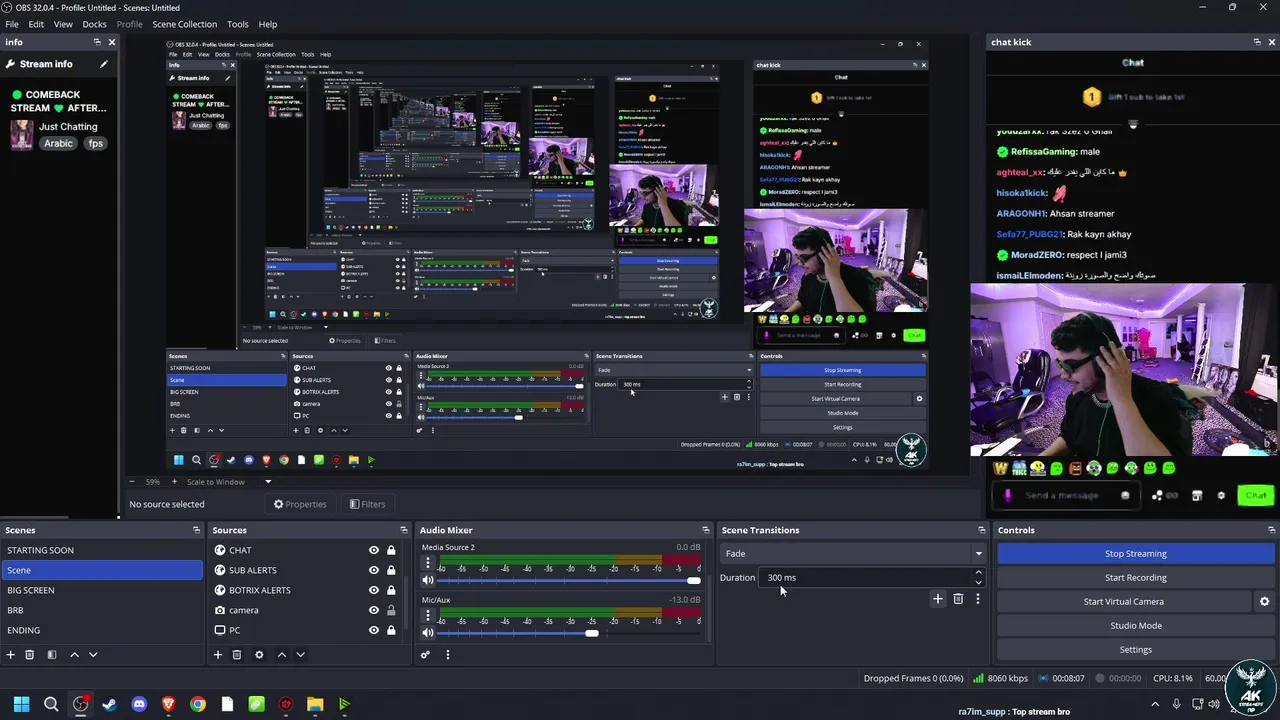Open the Scene Collection menu
The height and width of the screenshot is (720, 1280).
[184, 24]
